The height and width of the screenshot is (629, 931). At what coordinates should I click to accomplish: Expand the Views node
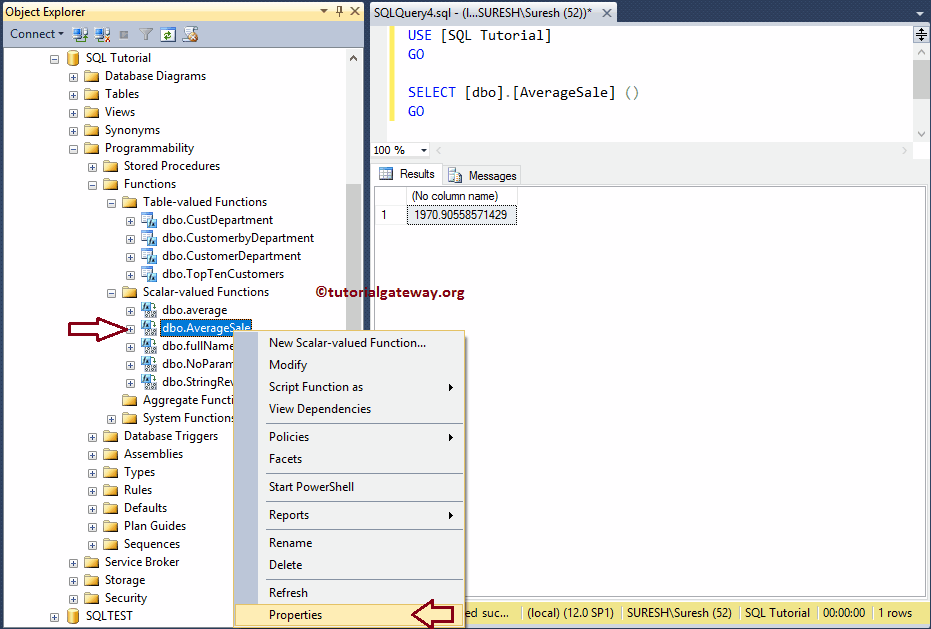pyautogui.click(x=73, y=113)
